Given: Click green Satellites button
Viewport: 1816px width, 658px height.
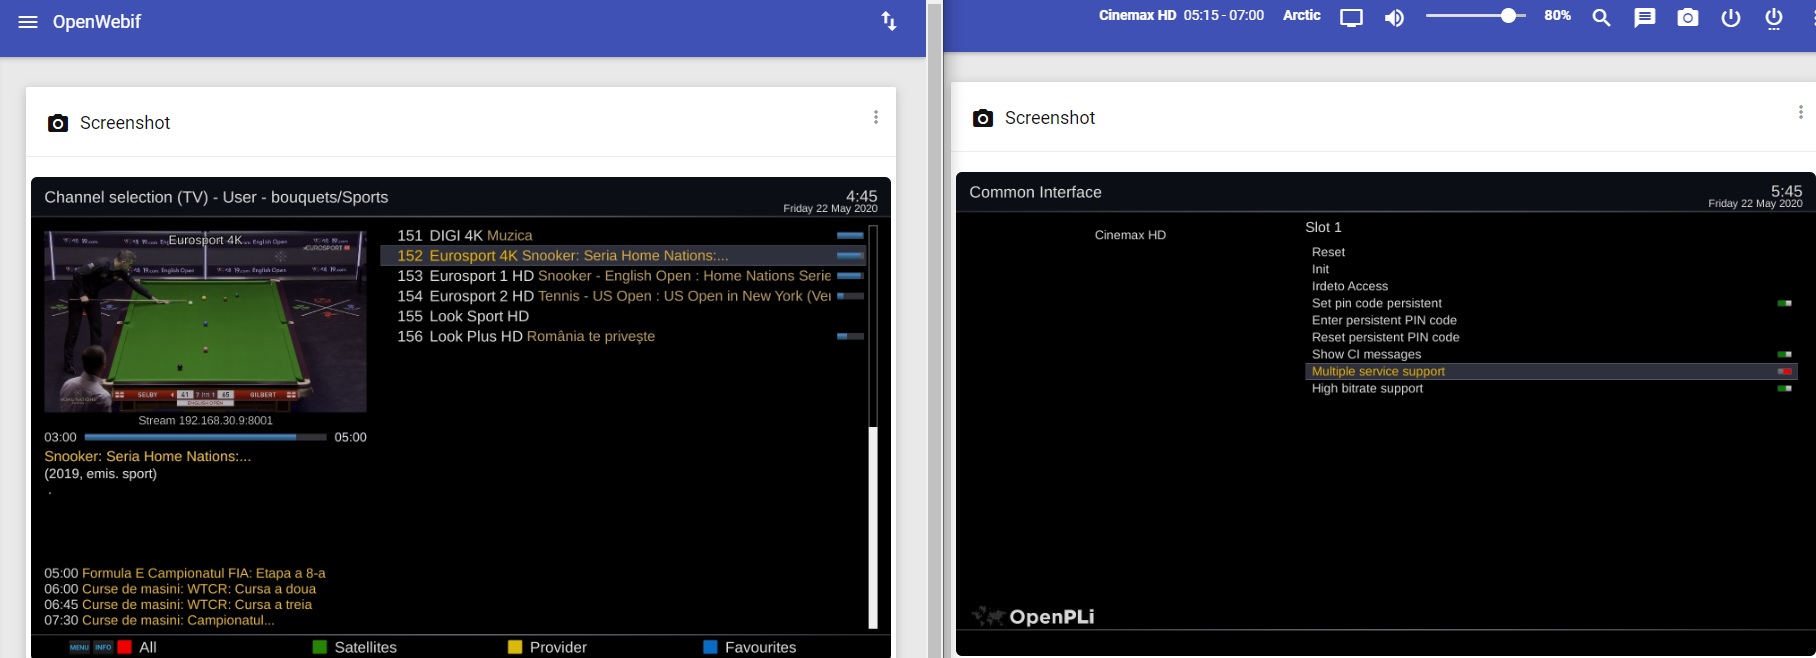Looking at the screenshot, I should coord(355,647).
